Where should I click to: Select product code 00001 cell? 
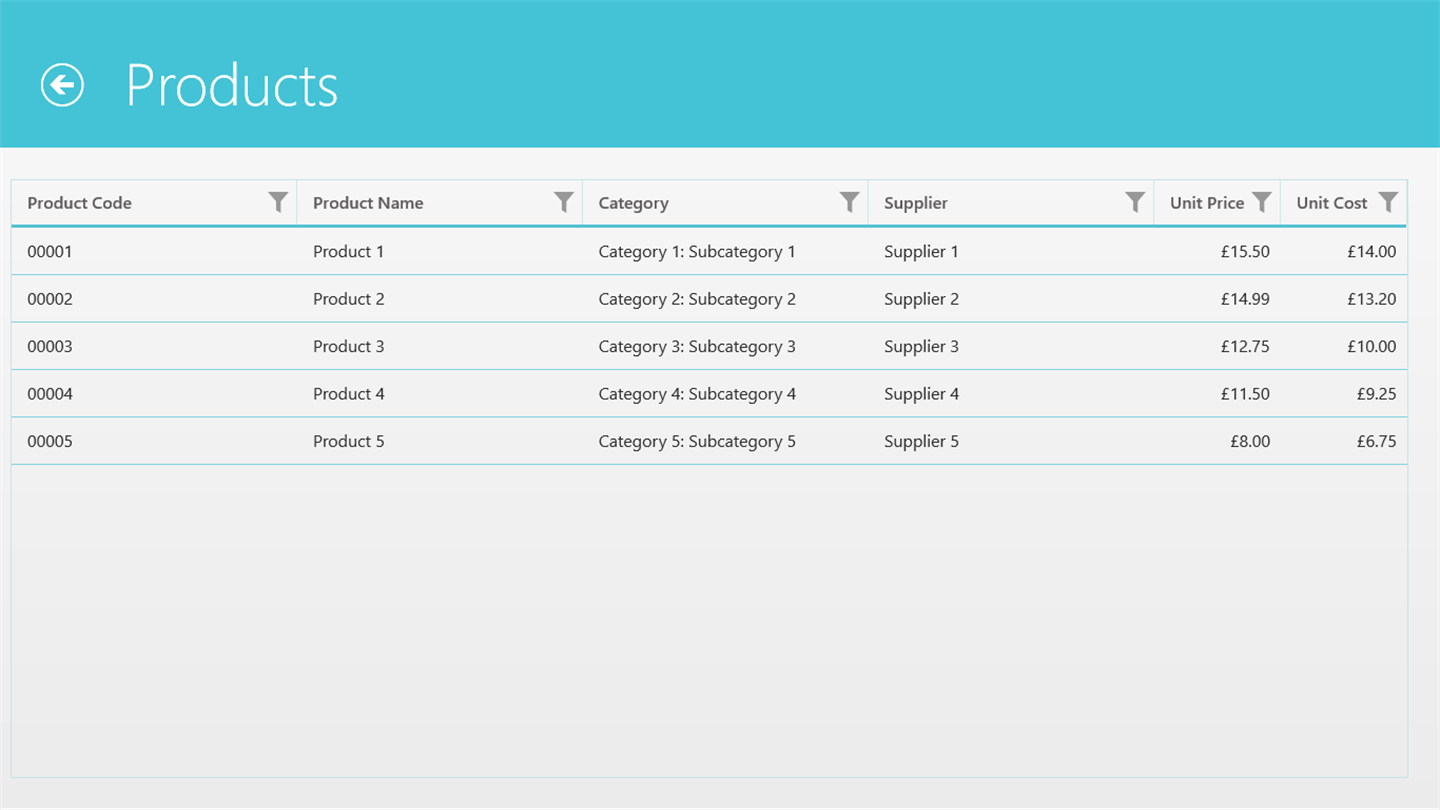[154, 251]
